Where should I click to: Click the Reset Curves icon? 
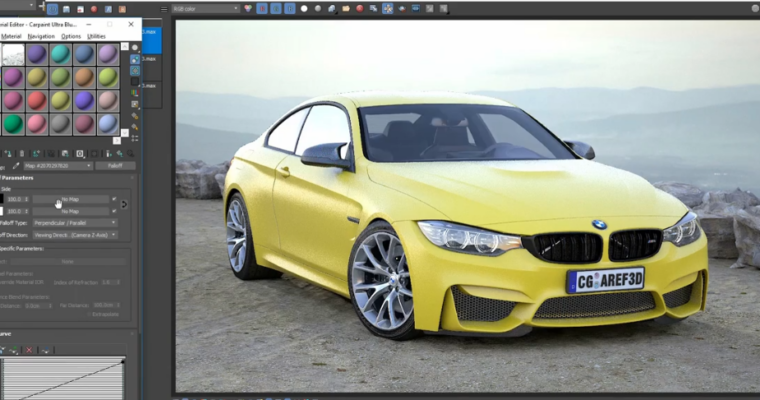46,350
